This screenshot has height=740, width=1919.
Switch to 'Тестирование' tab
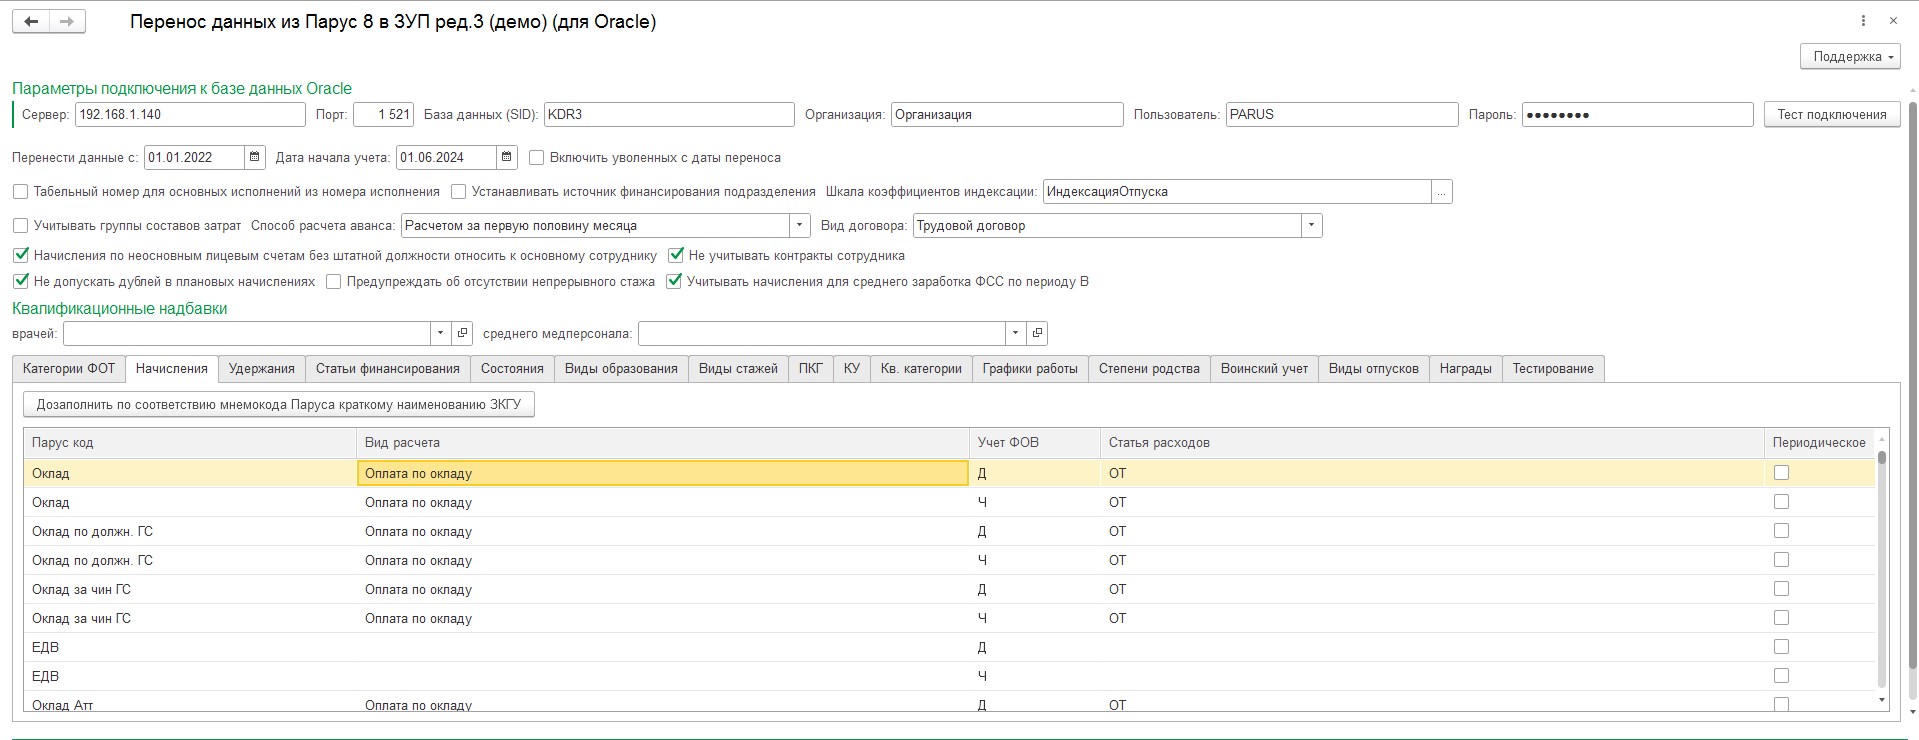[1553, 369]
